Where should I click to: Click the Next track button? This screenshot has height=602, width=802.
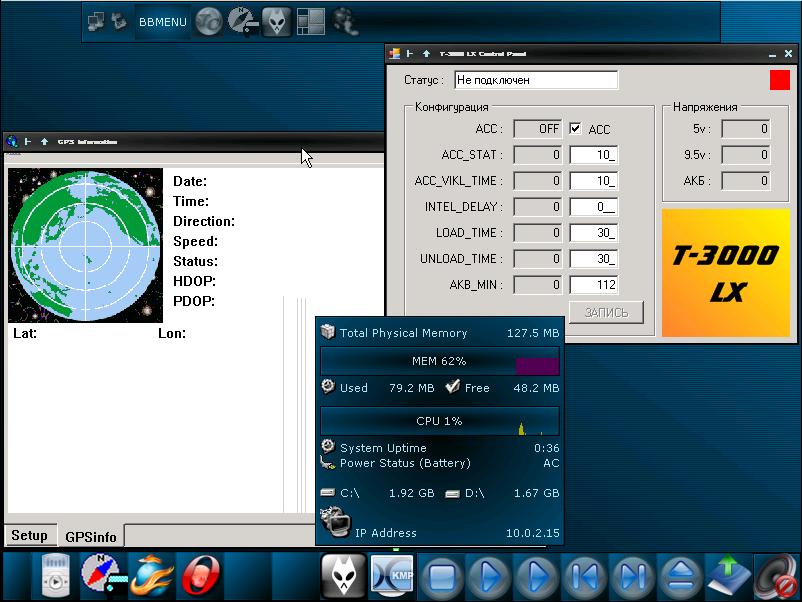(632, 577)
